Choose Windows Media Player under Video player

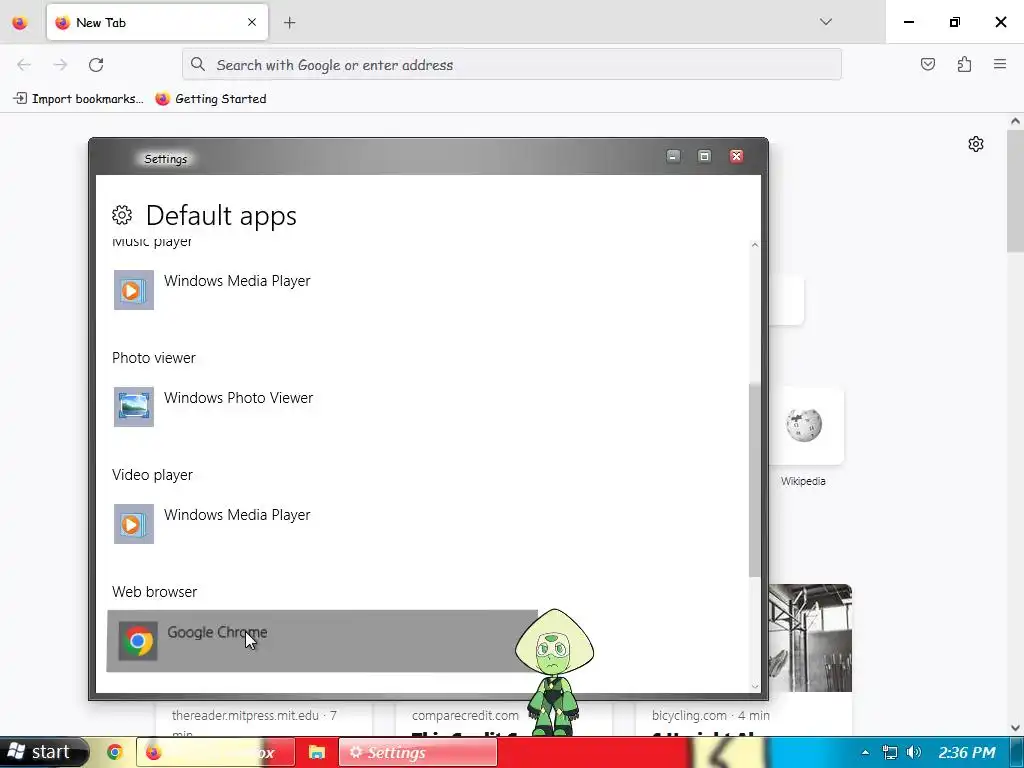237,515
